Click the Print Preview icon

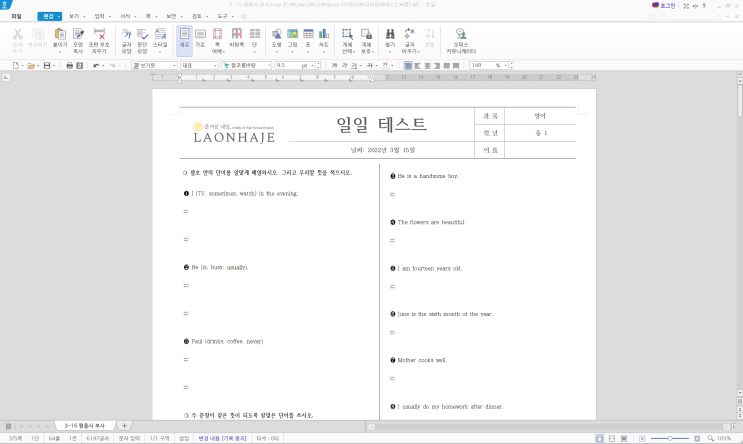pos(80,65)
